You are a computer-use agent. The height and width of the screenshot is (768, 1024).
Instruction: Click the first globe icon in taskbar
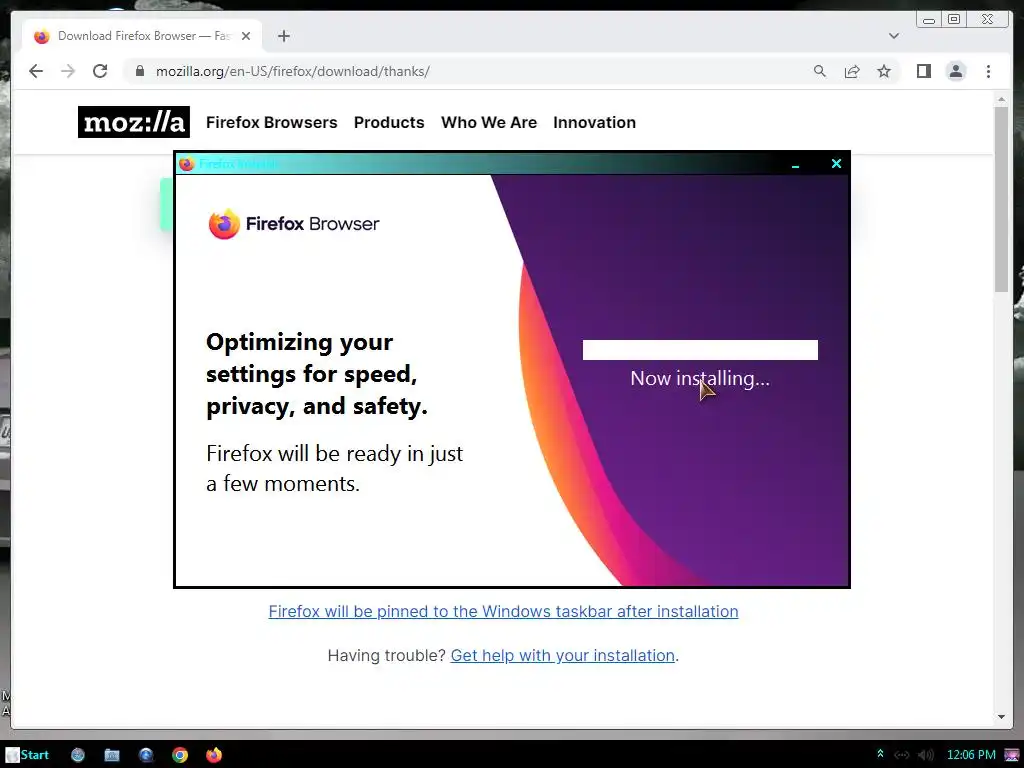point(78,755)
